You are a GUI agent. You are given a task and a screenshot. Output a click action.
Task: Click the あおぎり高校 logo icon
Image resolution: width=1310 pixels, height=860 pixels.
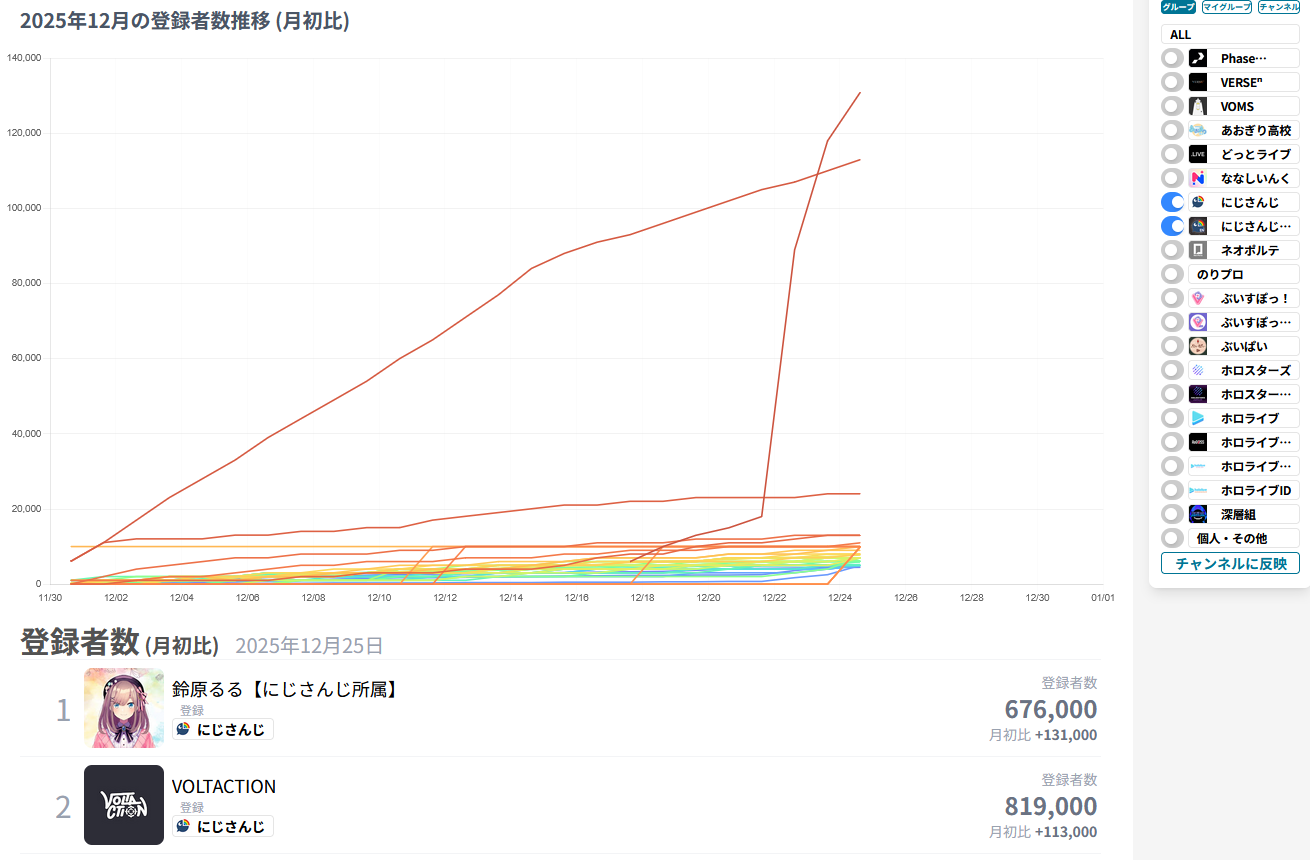(1198, 130)
